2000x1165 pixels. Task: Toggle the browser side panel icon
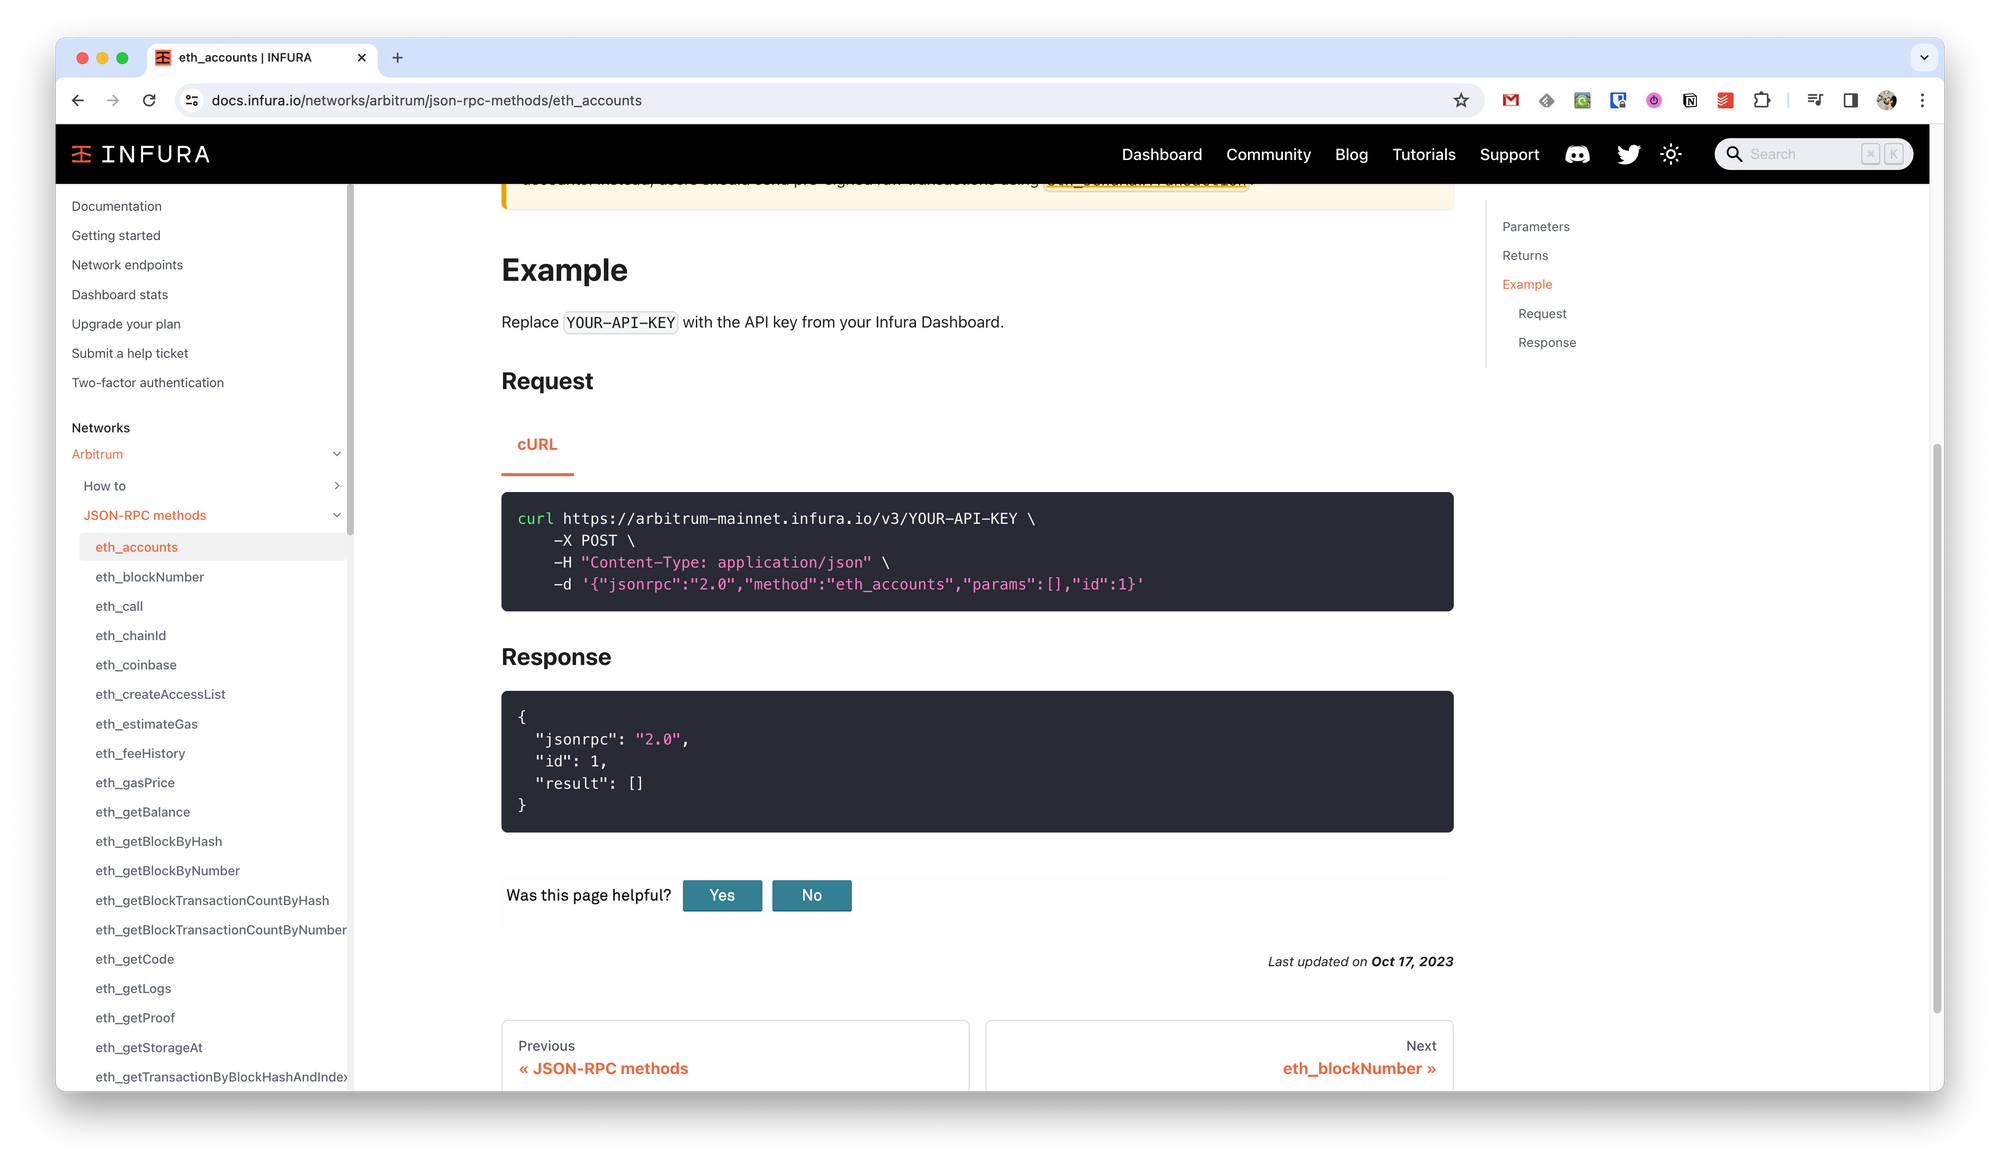pos(1850,100)
